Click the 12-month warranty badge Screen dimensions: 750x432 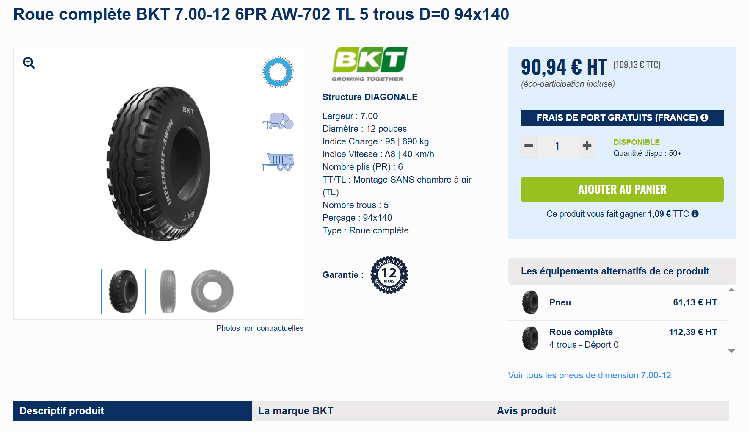pos(389,275)
